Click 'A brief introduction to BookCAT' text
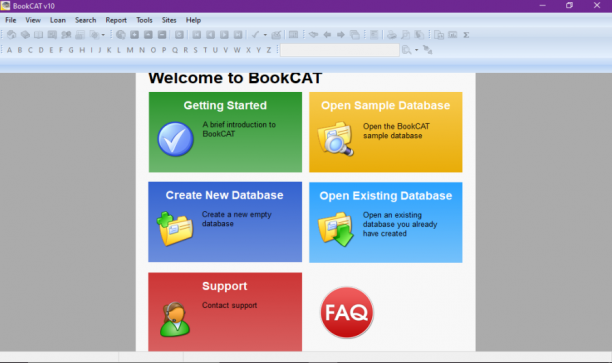Image resolution: width=612 pixels, height=363 pixels. 239,129
